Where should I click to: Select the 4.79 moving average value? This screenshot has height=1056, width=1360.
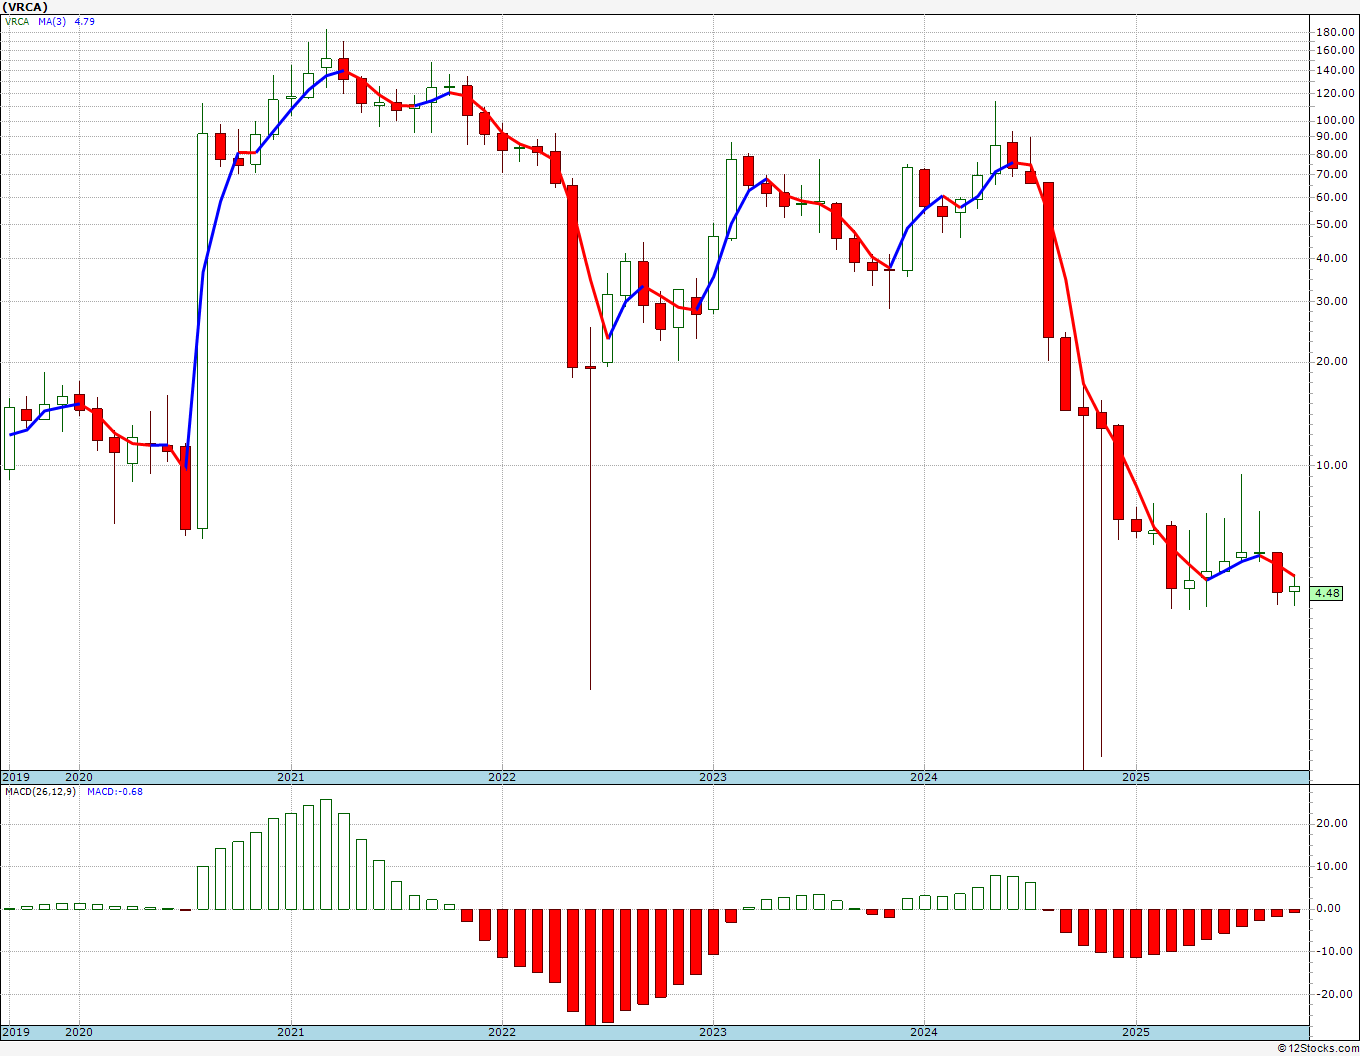pos(84,21)
